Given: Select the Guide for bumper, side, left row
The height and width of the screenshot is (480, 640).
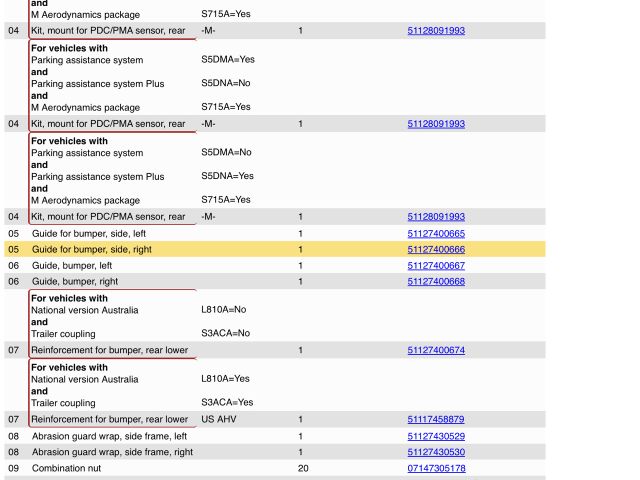Looking at the screenshot, I should pyautogui.click(x=89, y=233).
